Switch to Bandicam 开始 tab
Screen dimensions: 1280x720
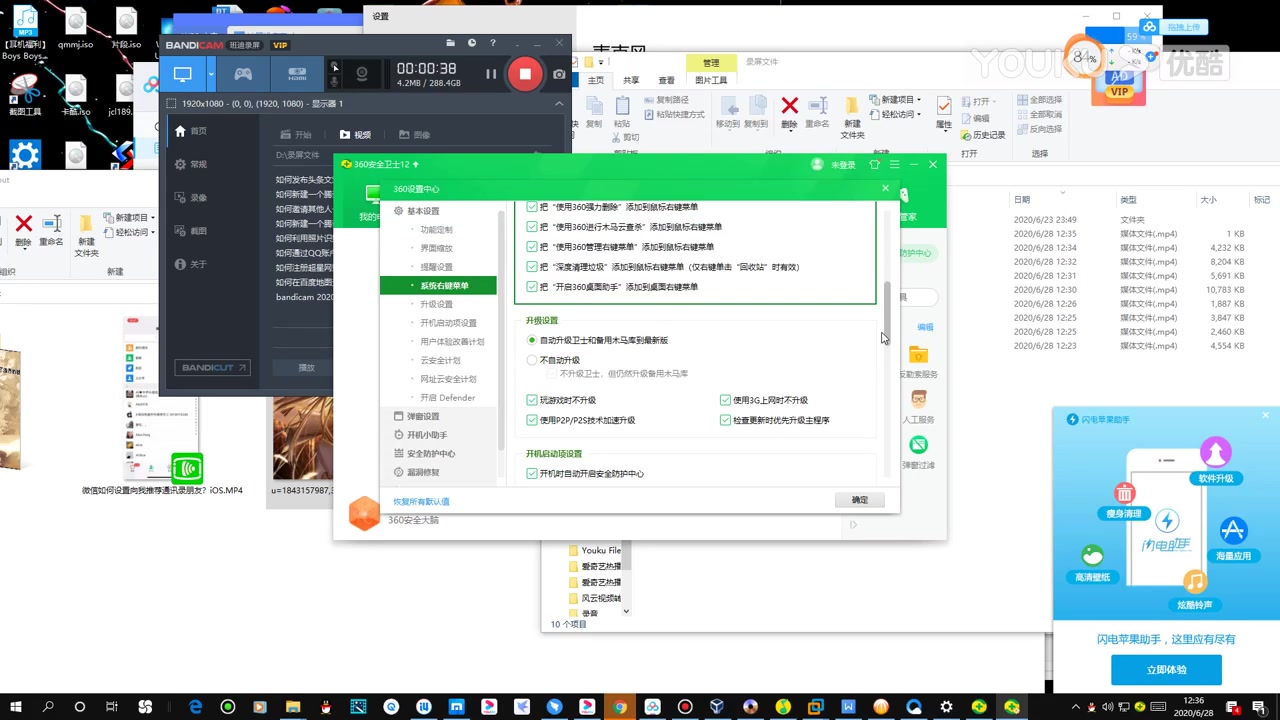(x=296, y=135)
